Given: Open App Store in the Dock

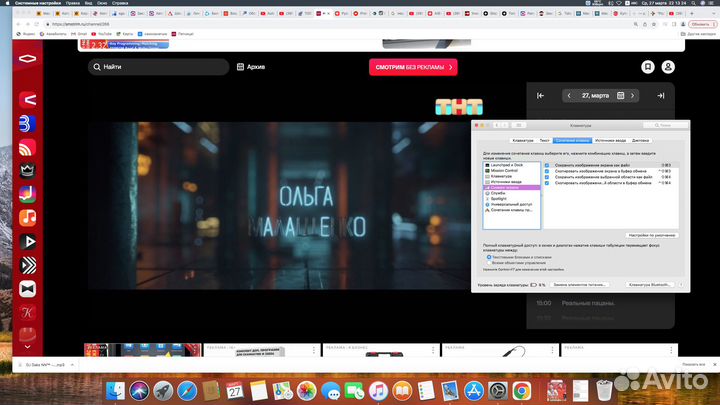Looking at the screenshot, I should click(x=474, y=391).
